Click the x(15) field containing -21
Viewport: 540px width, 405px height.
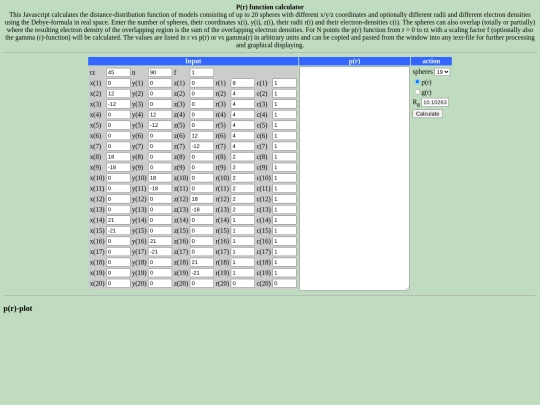118,231
